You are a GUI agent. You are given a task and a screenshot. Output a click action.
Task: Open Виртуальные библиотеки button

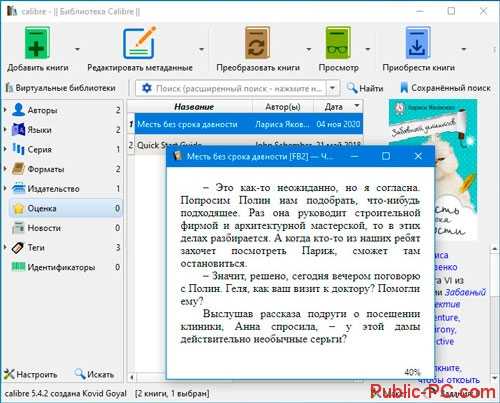[61, 88]
